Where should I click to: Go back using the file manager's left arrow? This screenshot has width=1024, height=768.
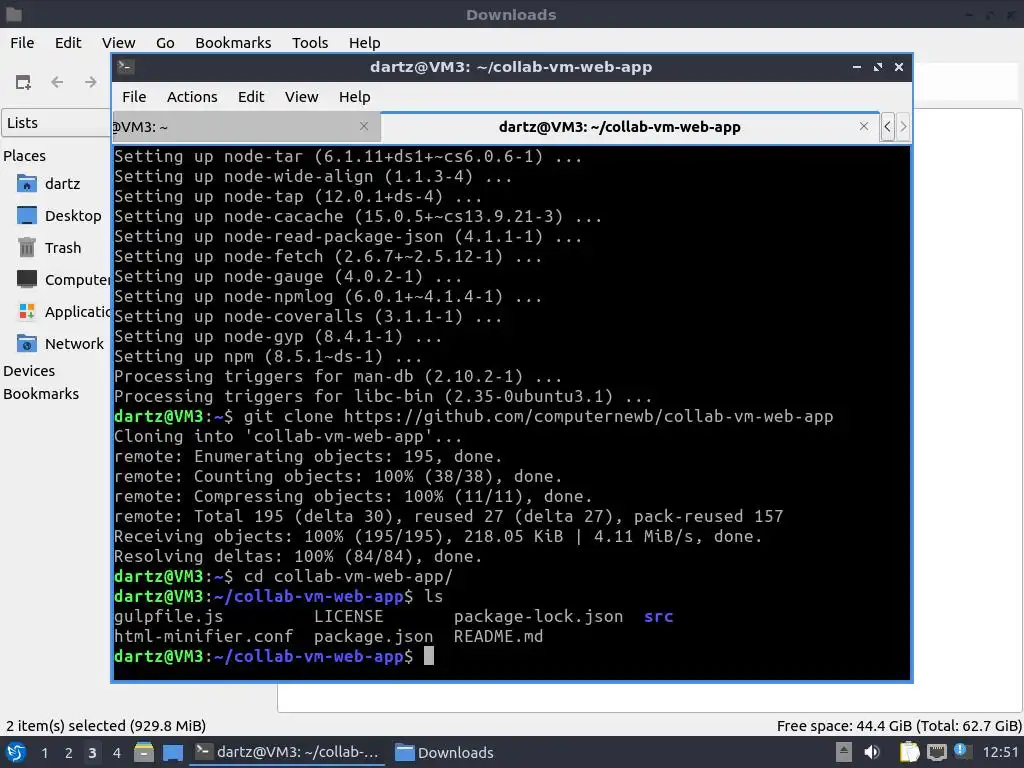[x=57, y=82]
